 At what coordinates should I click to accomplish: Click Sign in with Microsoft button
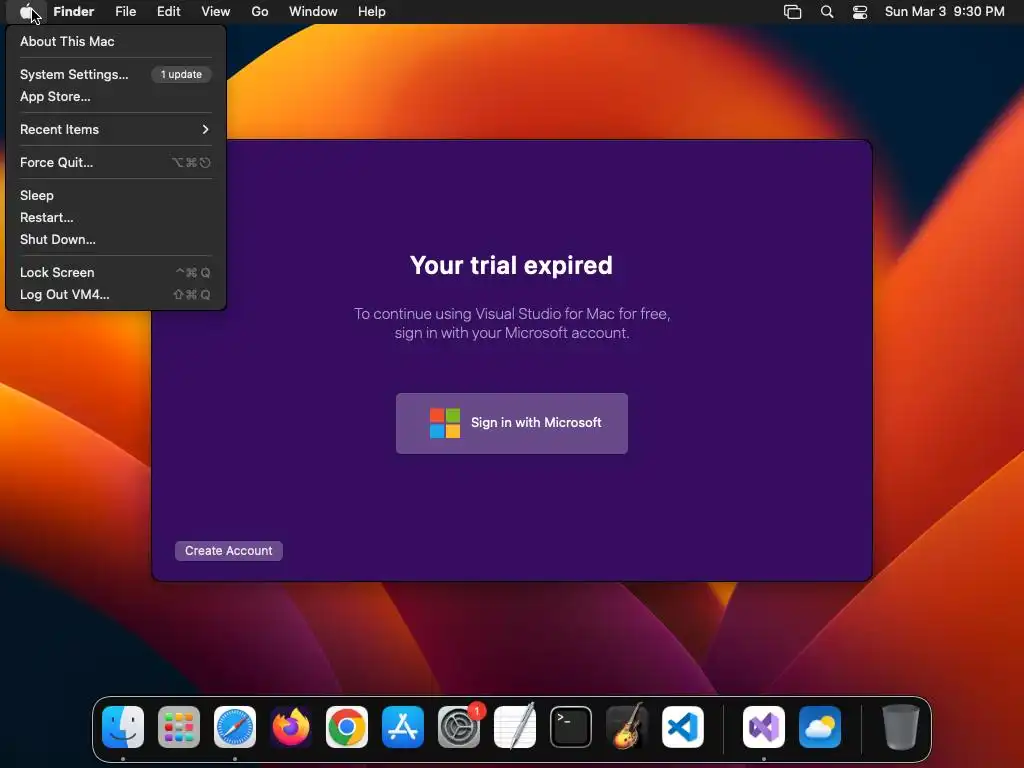(511, 423)
